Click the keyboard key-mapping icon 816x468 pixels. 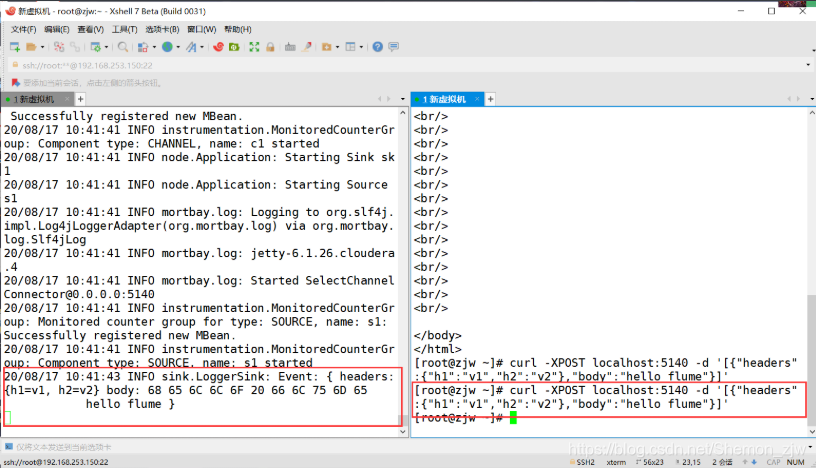pos(290,47)
